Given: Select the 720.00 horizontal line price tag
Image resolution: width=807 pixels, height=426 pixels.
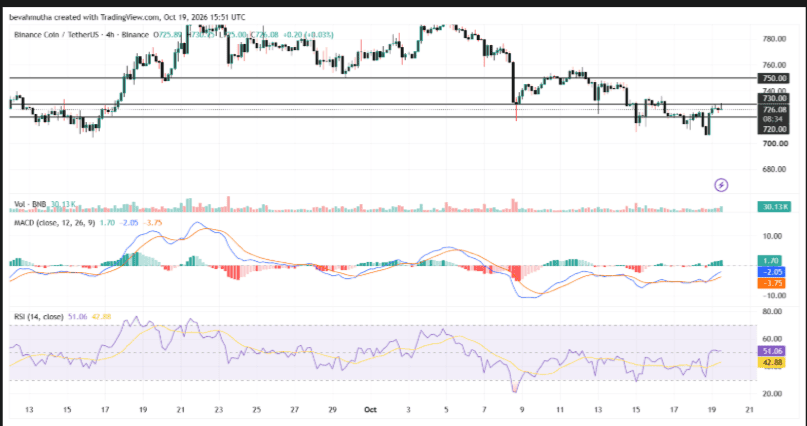Looking at the screenshot, I should 773,129.
